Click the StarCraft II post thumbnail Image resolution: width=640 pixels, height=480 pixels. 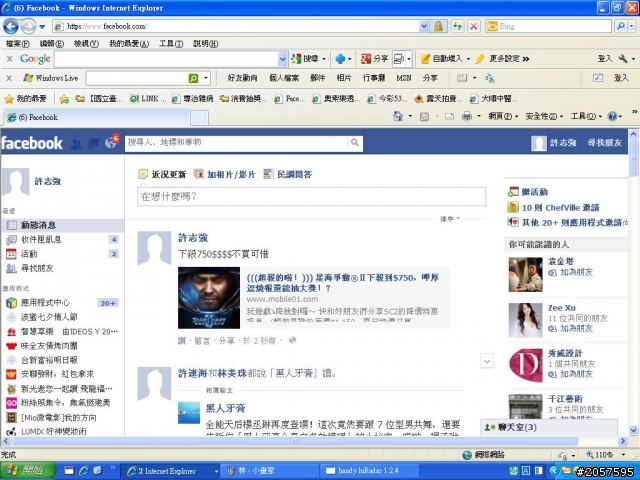[x=209, y=298]
